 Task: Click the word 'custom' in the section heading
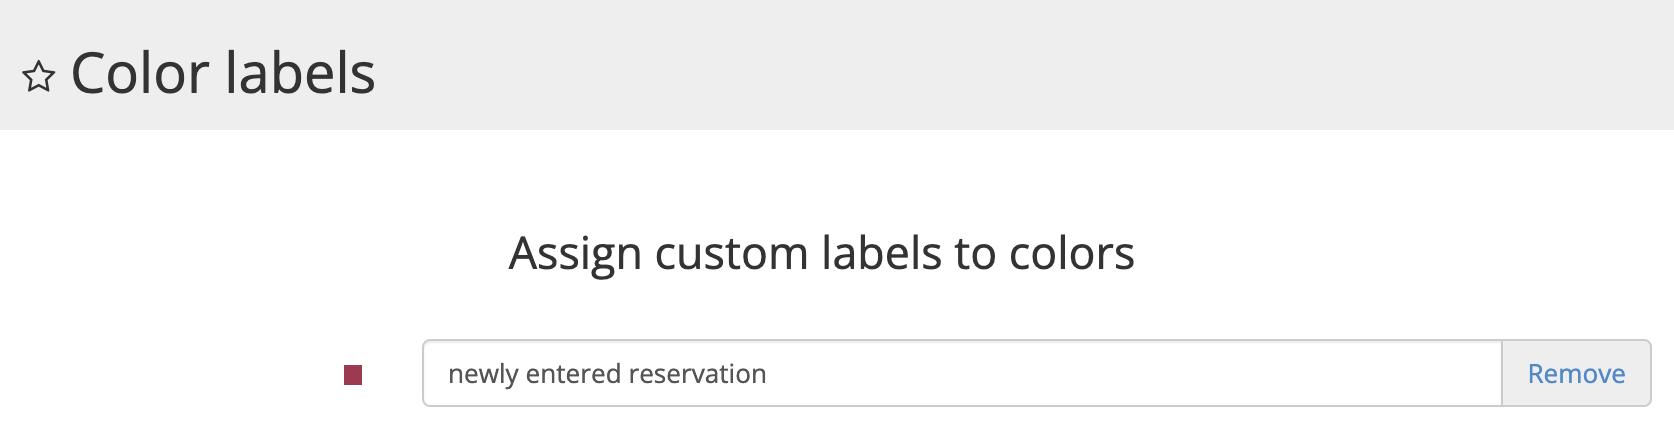730,253
